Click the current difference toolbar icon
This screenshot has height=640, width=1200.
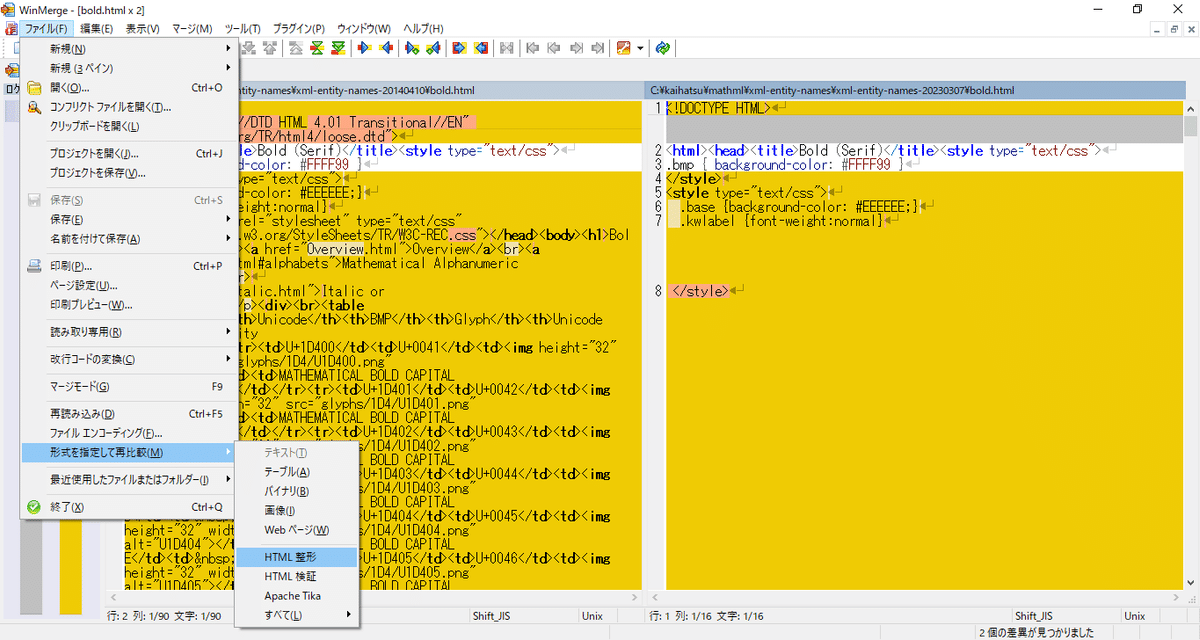pos(317,48)
